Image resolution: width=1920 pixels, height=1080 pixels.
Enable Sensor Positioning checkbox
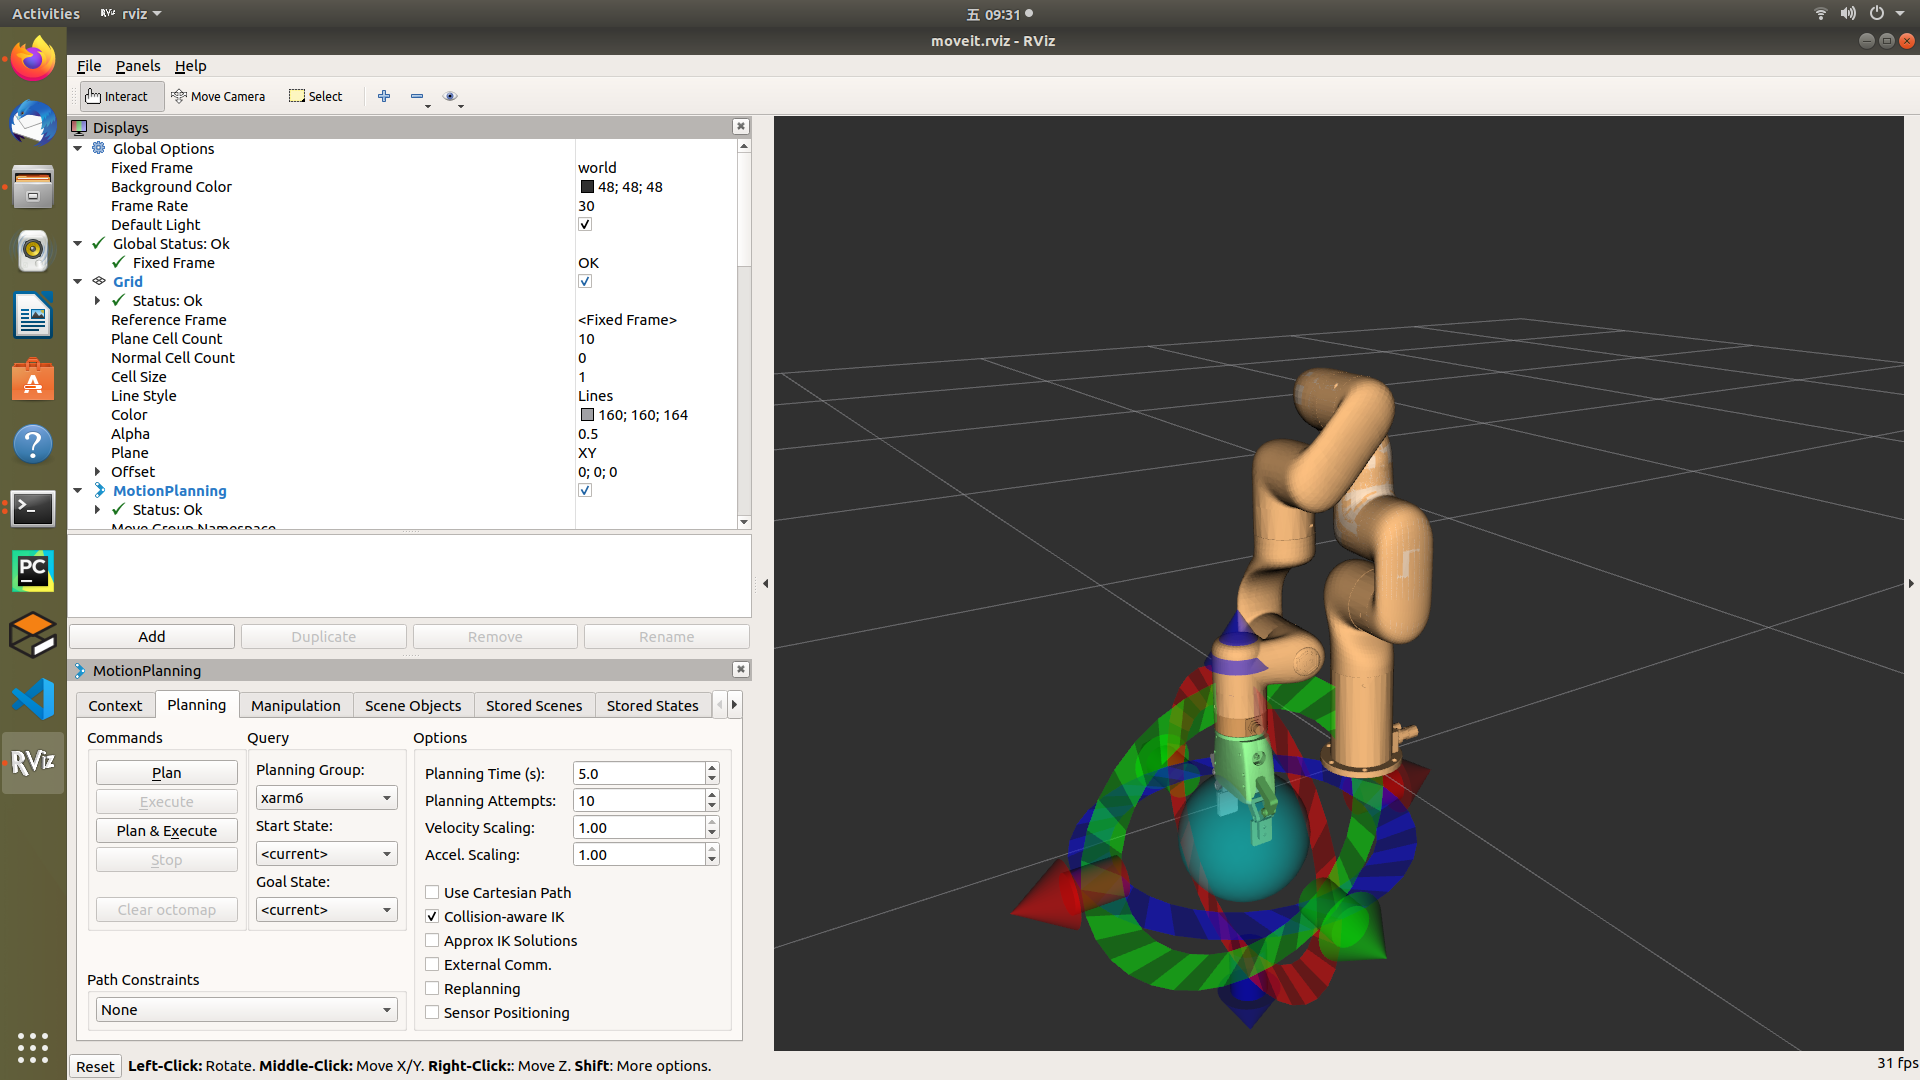[x=432, y=1012]
